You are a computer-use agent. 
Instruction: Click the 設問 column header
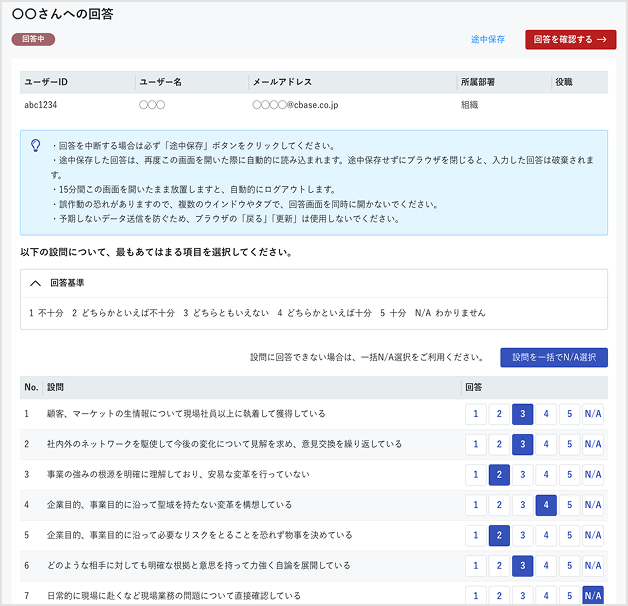(55, 387)
